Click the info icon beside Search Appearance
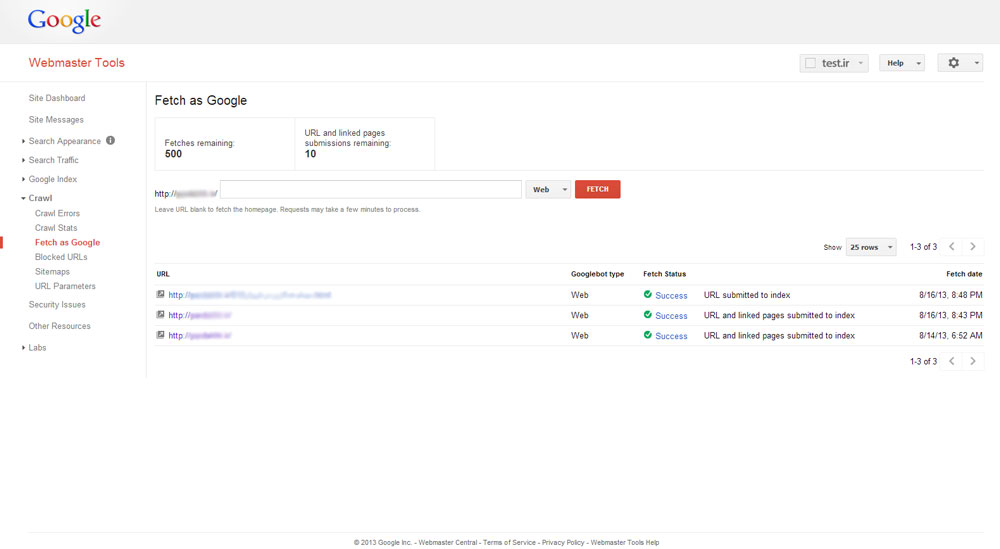The image size is (1000, 549). (x=110, y=140)
